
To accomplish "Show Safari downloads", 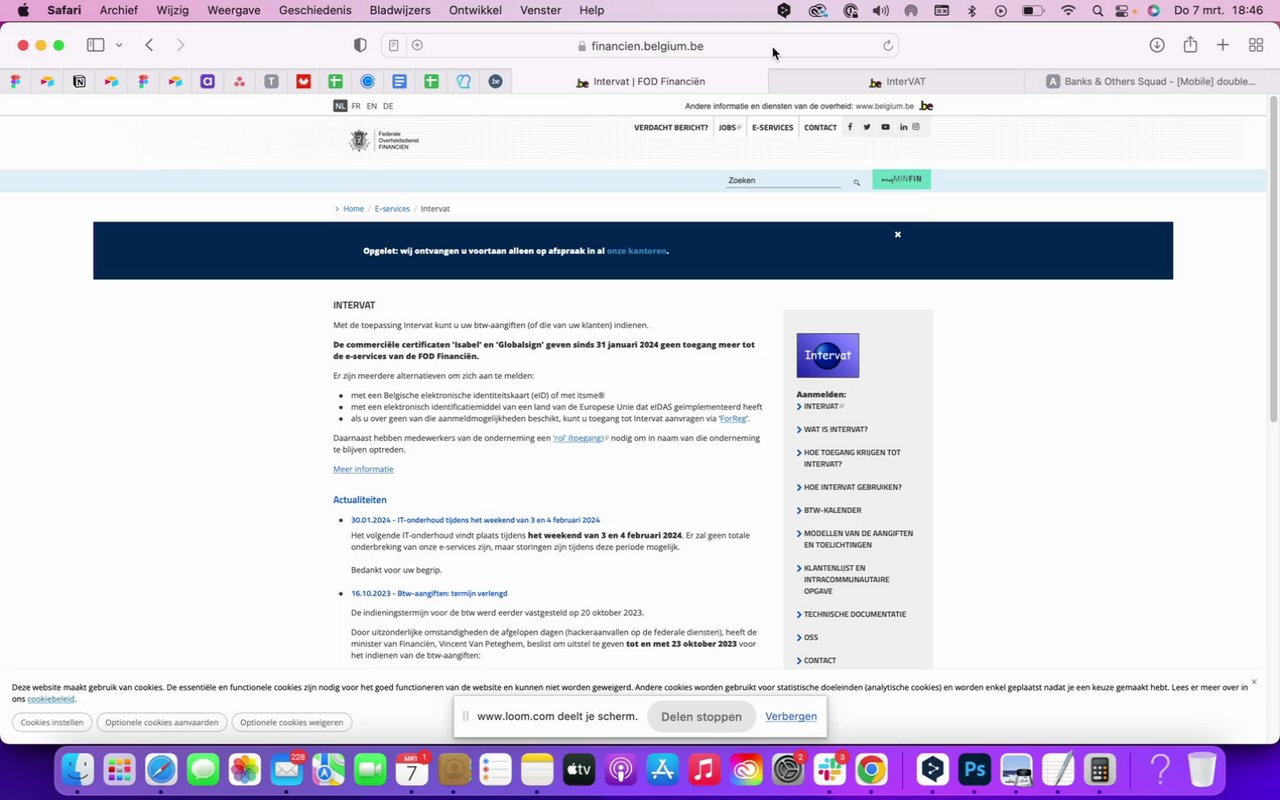I will (x=1157, y=45).
